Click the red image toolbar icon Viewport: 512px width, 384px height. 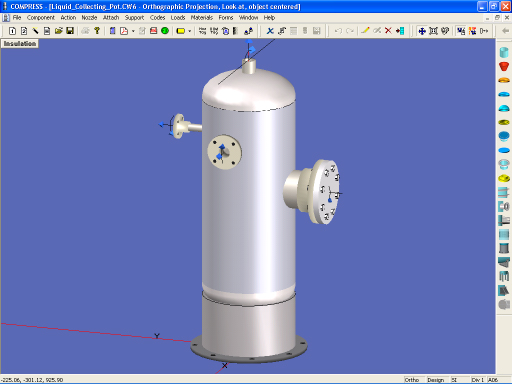[153, 31]
